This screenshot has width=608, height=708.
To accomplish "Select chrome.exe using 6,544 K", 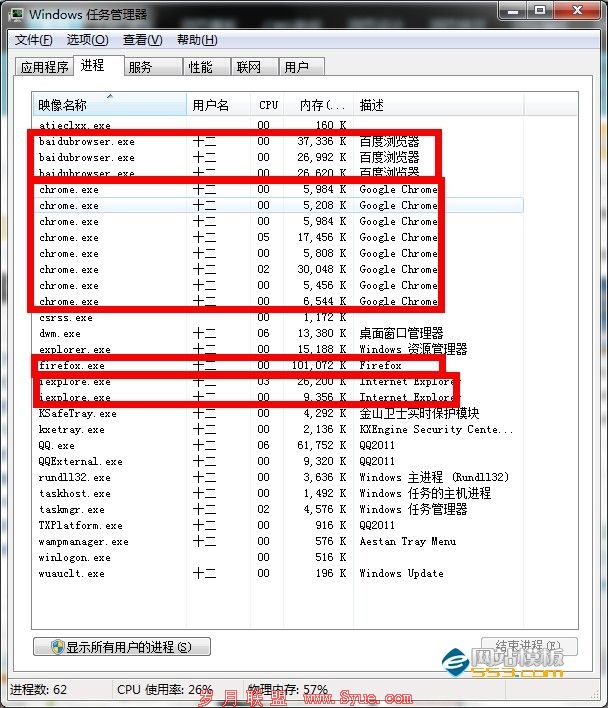I will pyautogui.click(x=278, y=301).
